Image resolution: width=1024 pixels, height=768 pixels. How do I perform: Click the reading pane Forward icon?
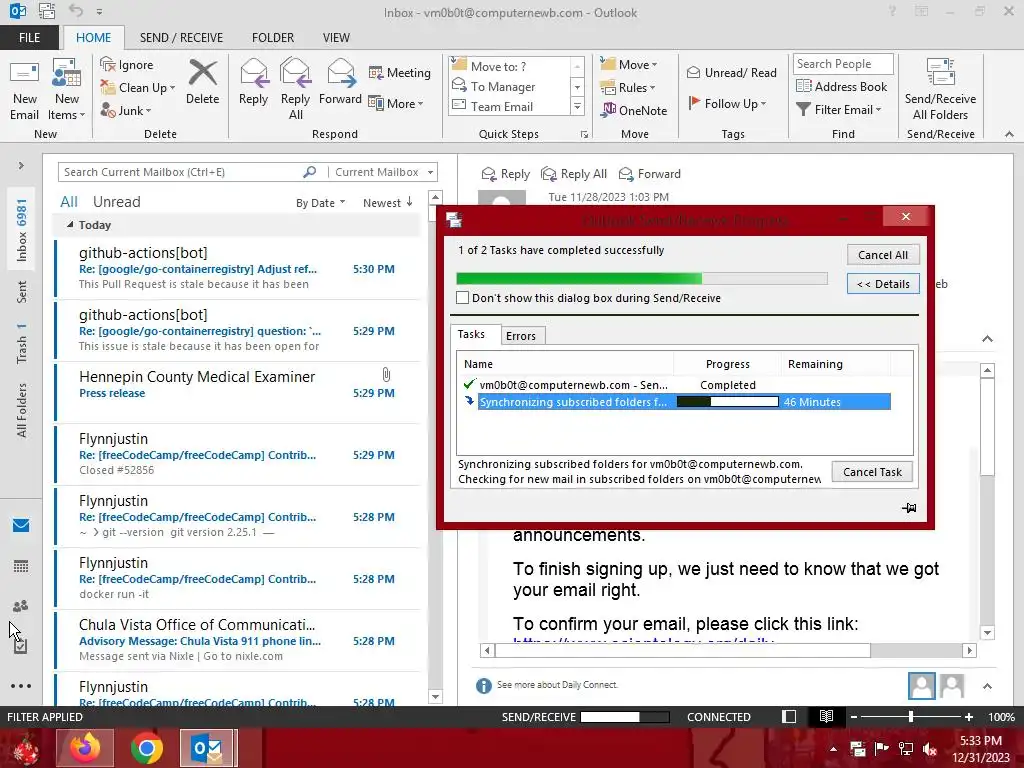tap(626, 174)
